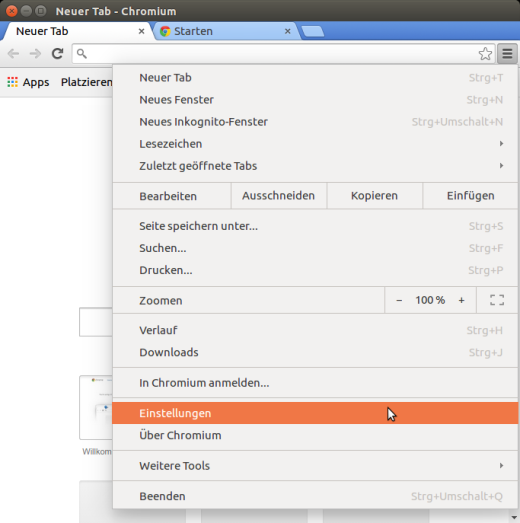Decrease zoom with the minus button
This screenshot has height=523, width=520.
pyautogui.click(x=399, y=301)
